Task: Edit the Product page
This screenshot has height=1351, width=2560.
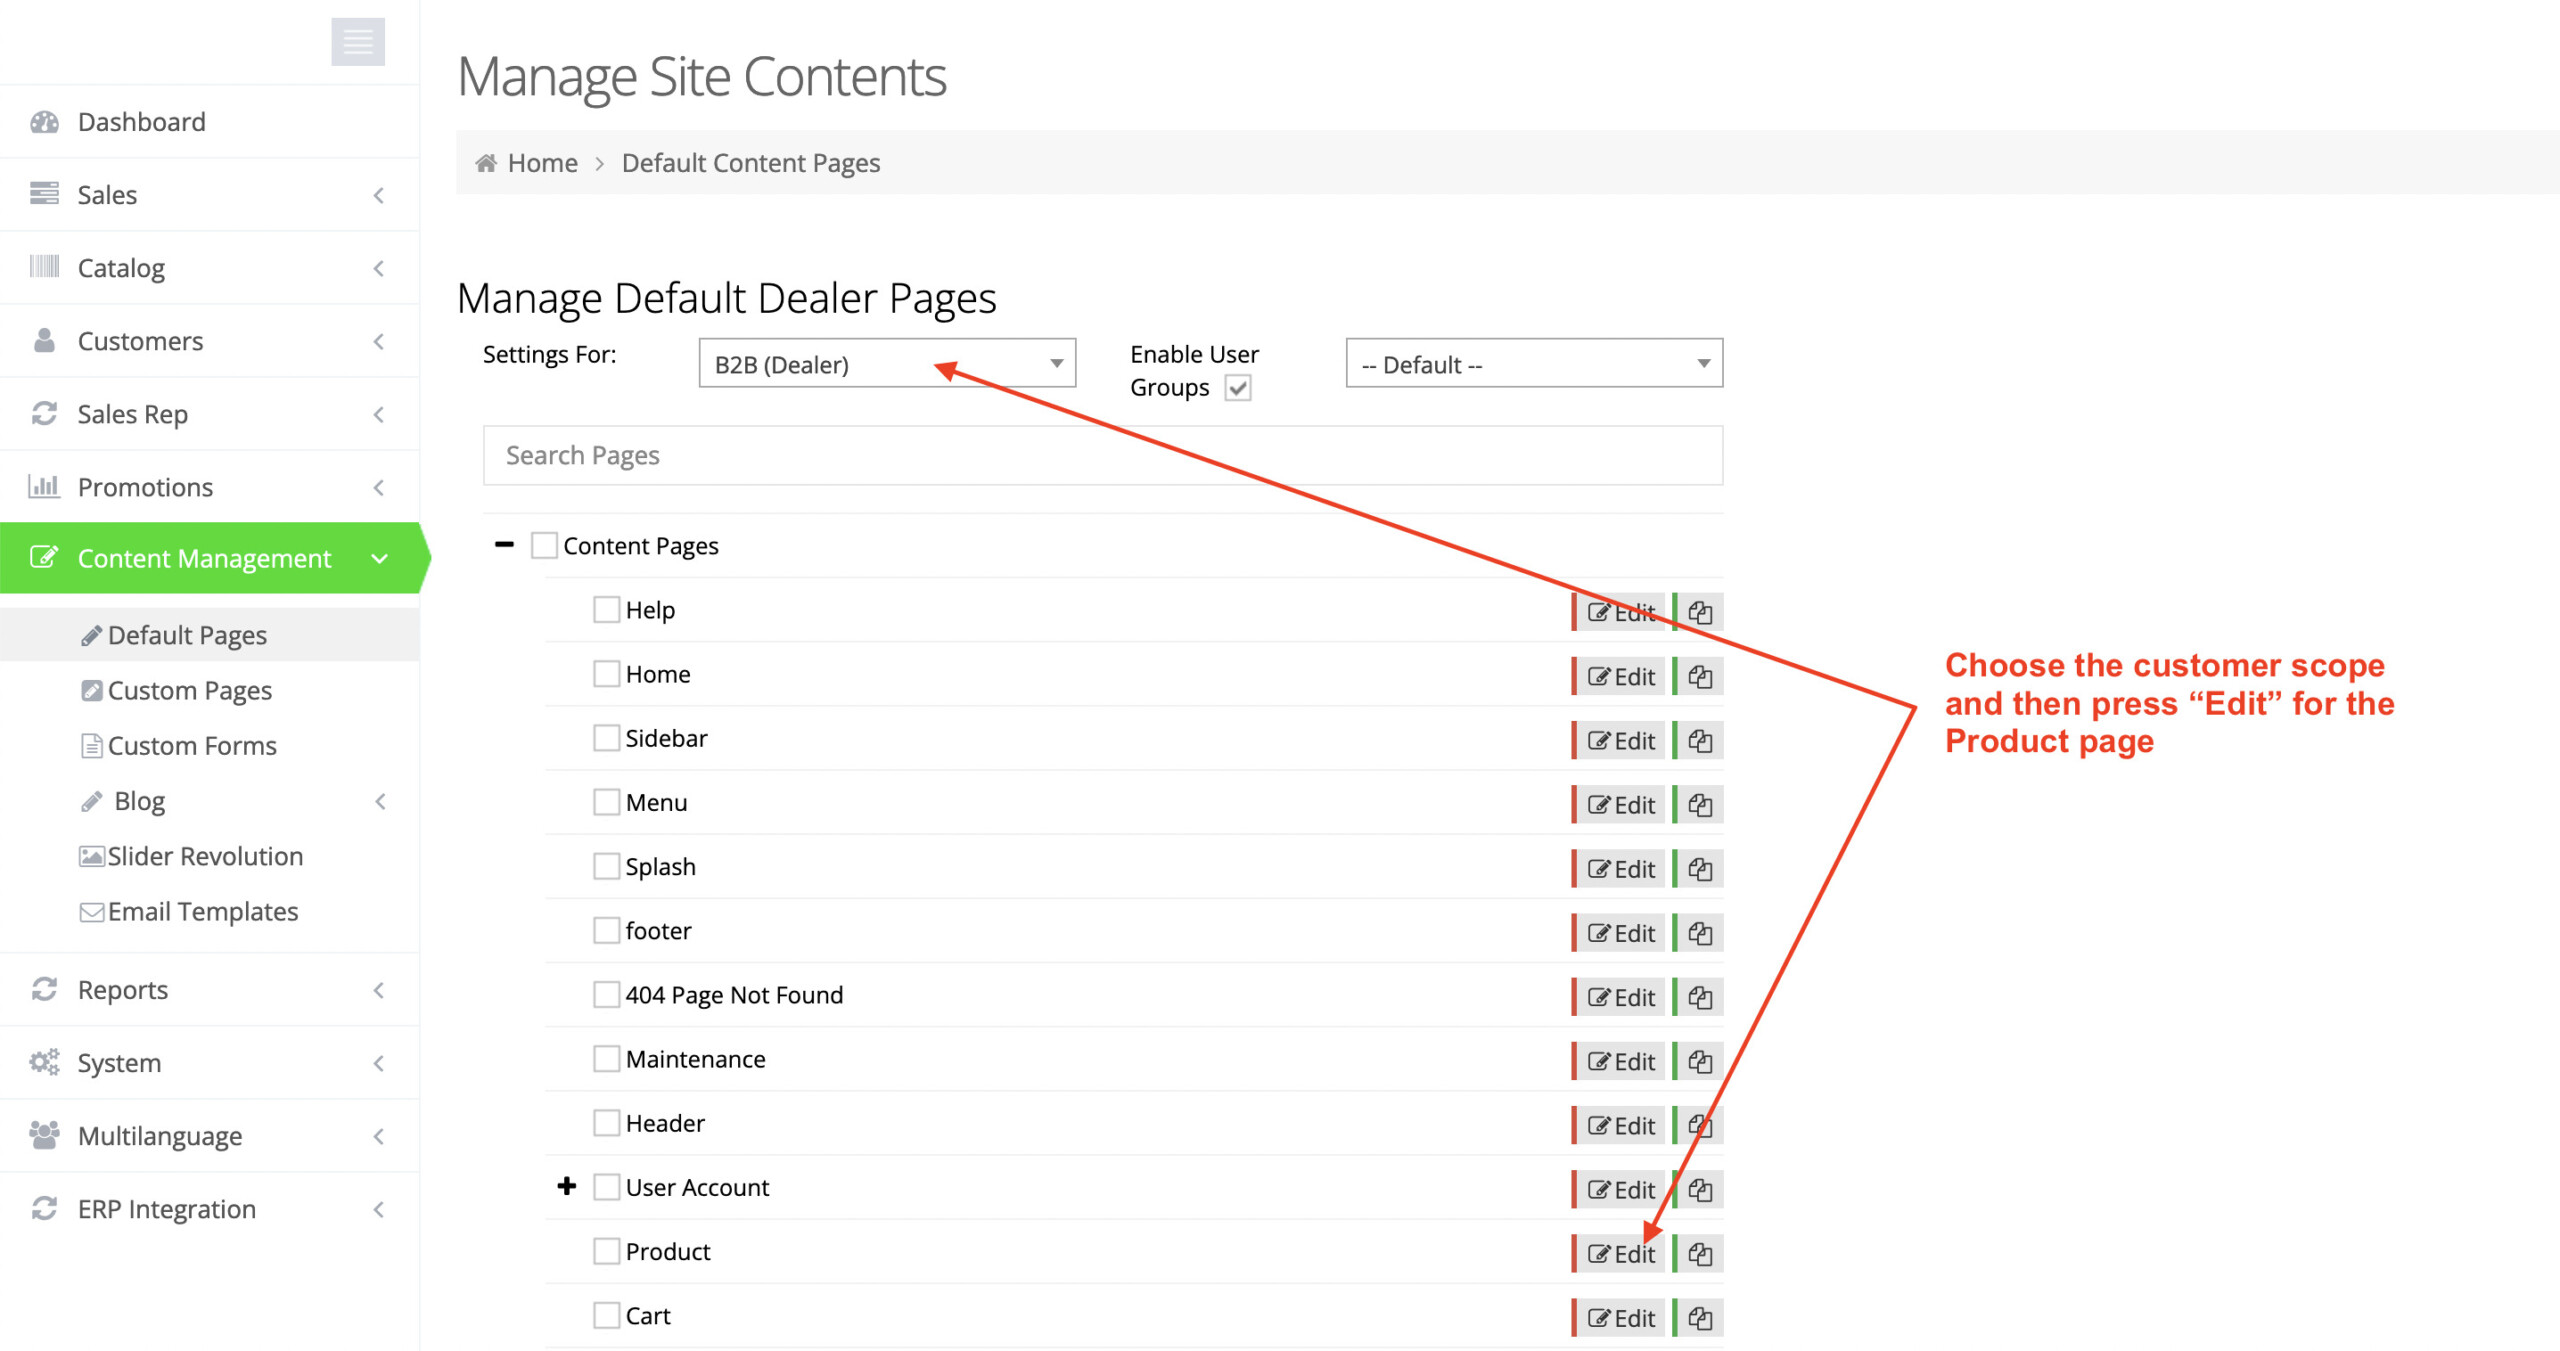Action: [x=1619, y=1253]
